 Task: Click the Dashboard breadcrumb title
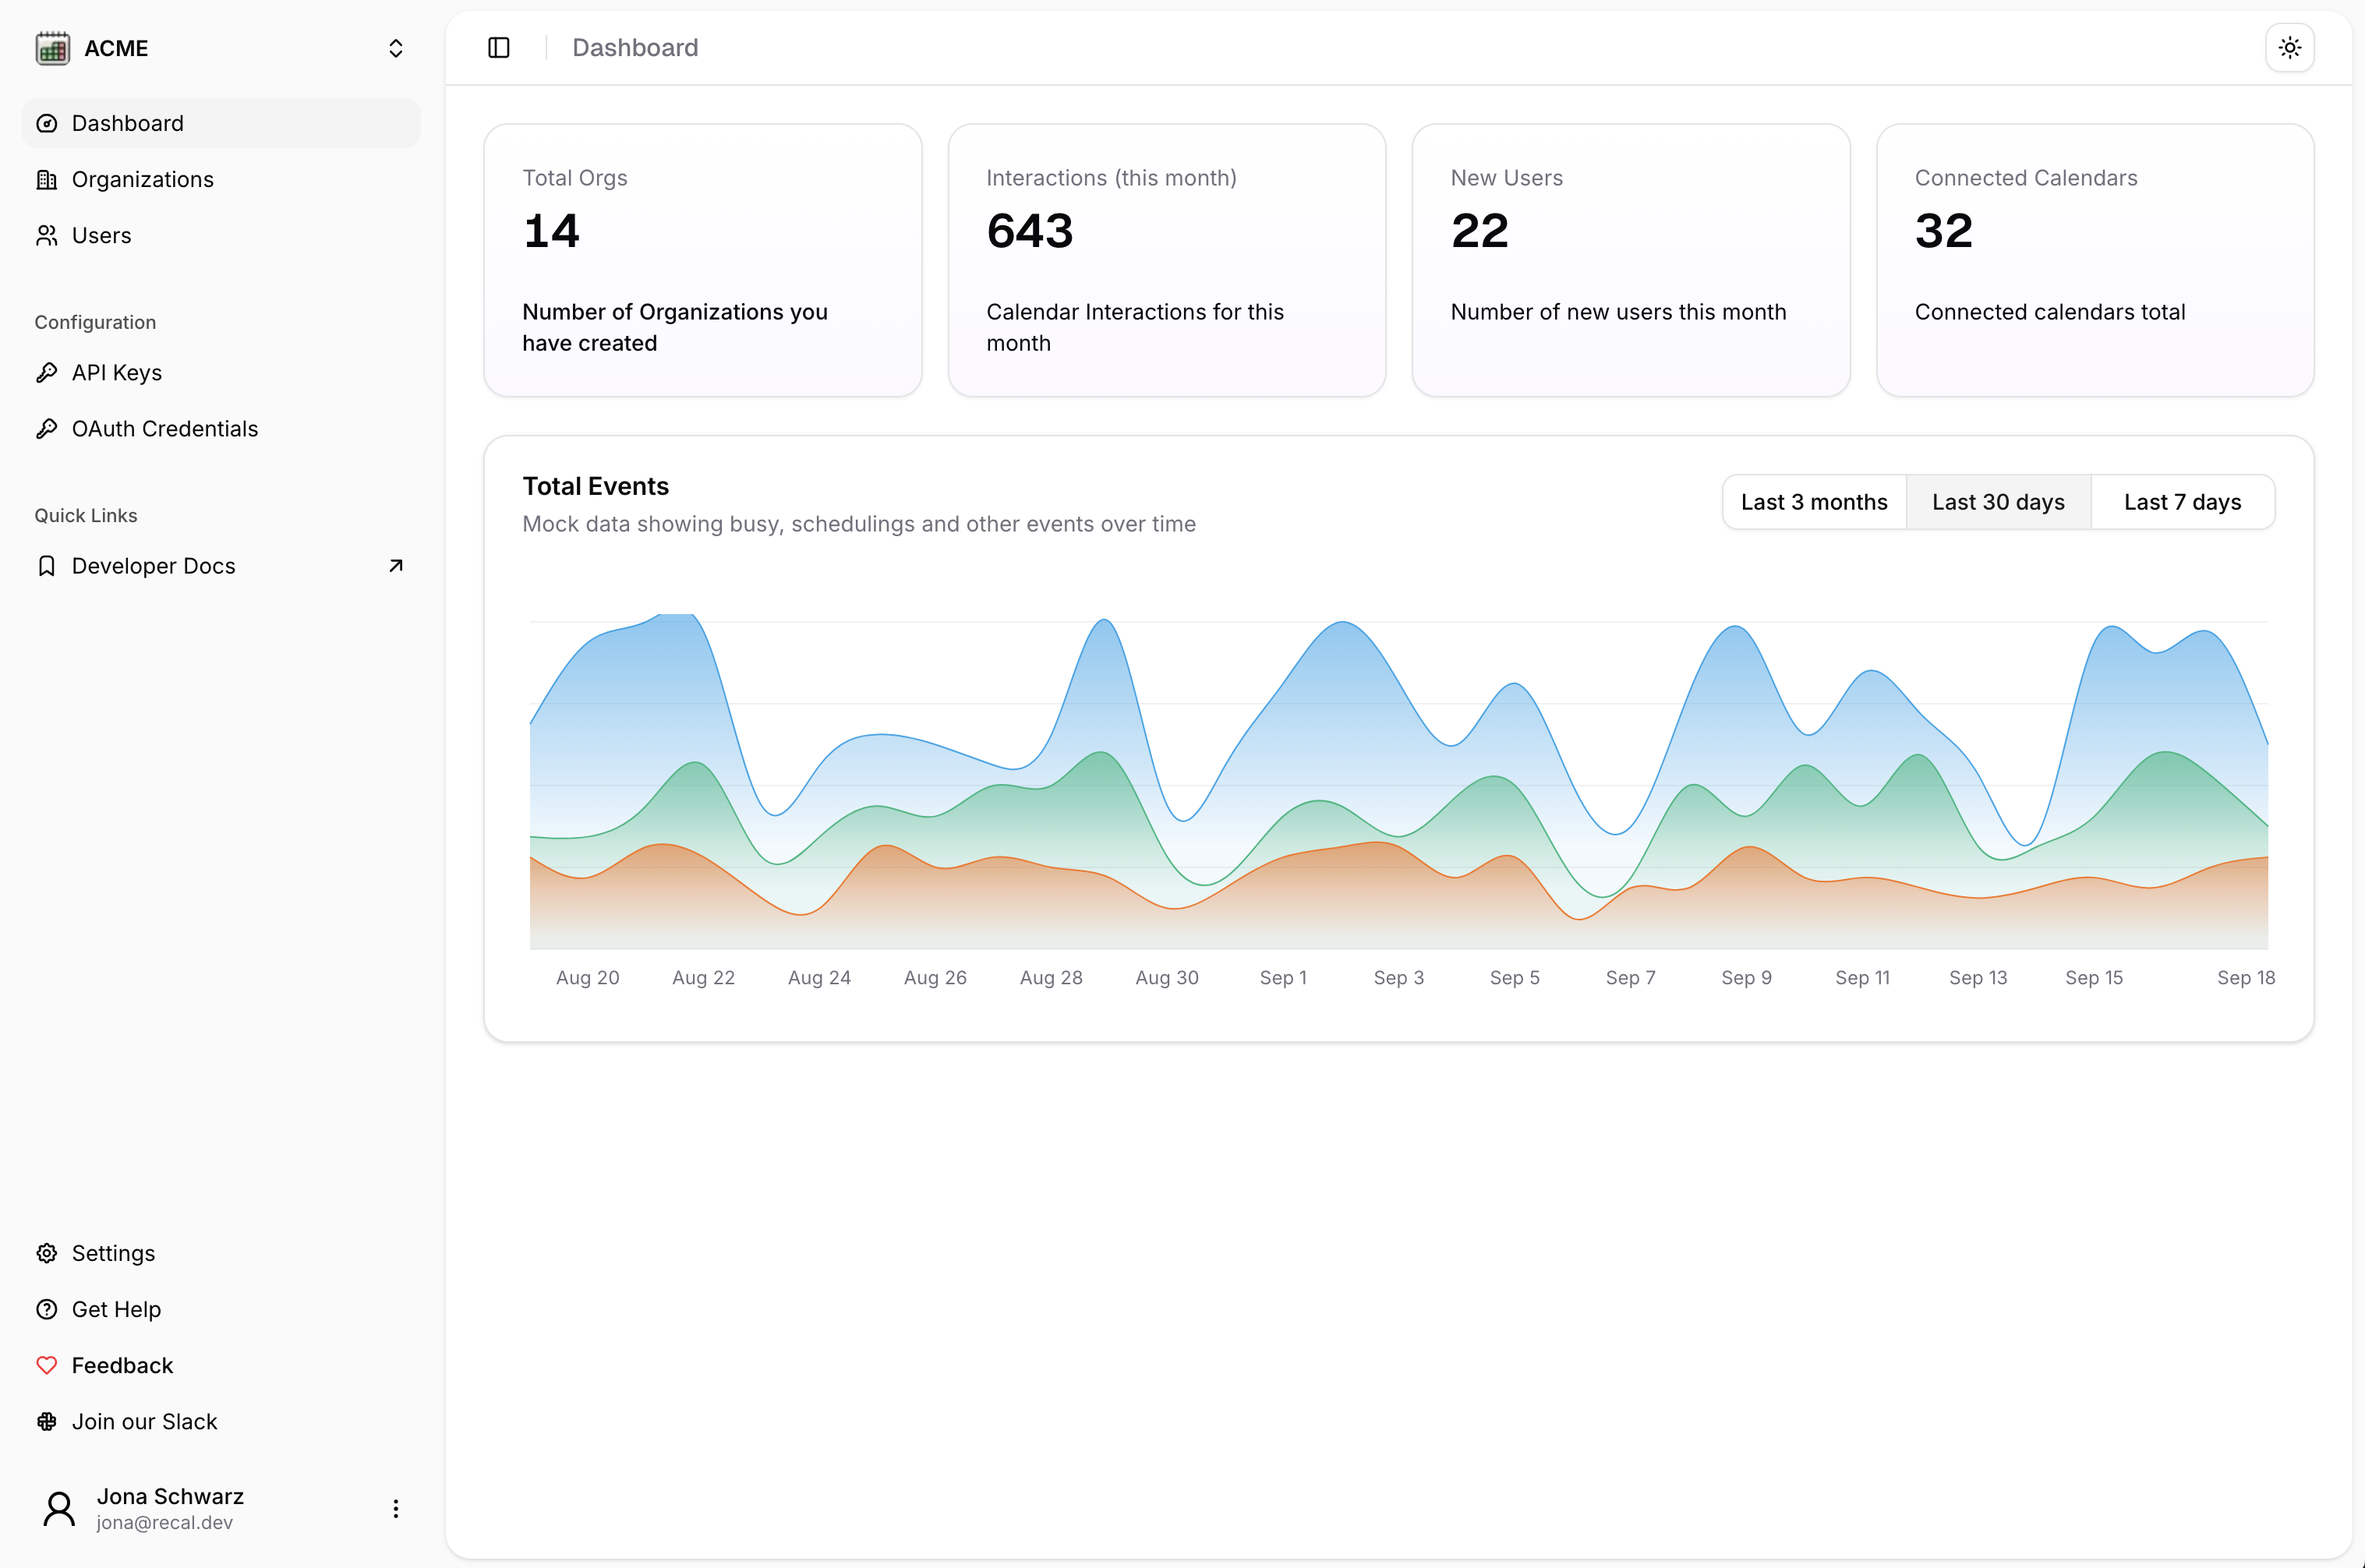tap(635, 47)
